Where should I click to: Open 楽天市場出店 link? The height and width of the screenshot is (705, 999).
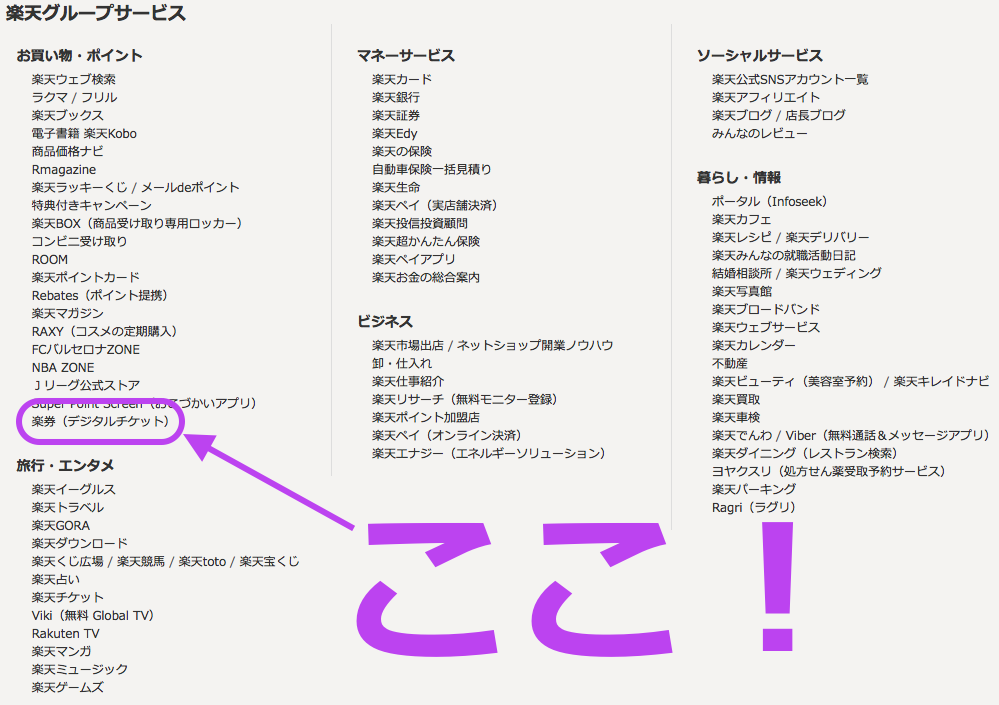tap(408, 345)
